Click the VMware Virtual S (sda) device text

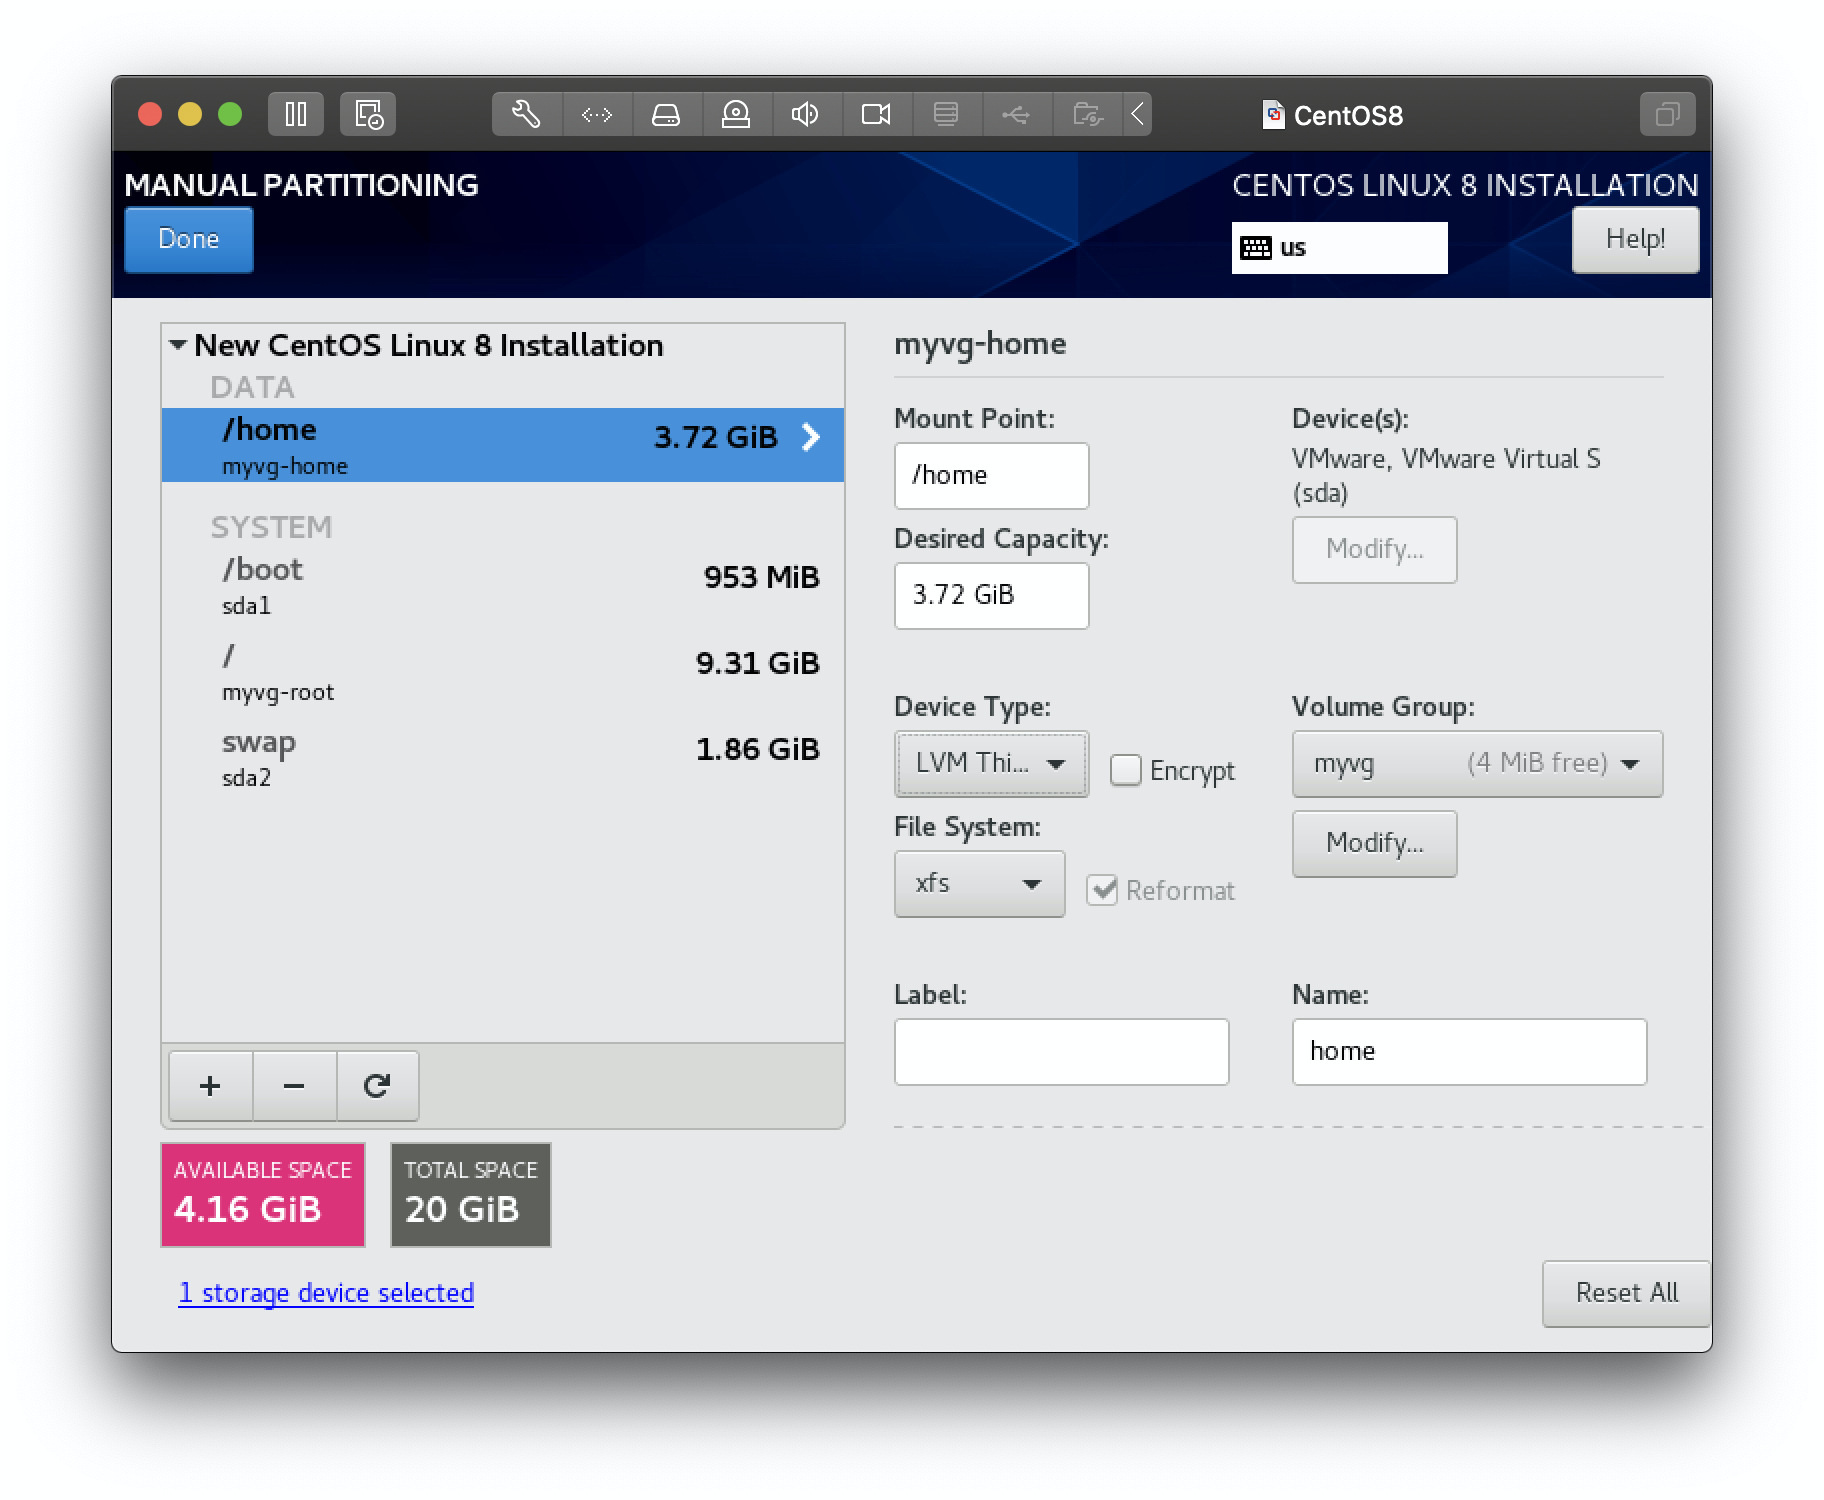(x=1446, y=476)
